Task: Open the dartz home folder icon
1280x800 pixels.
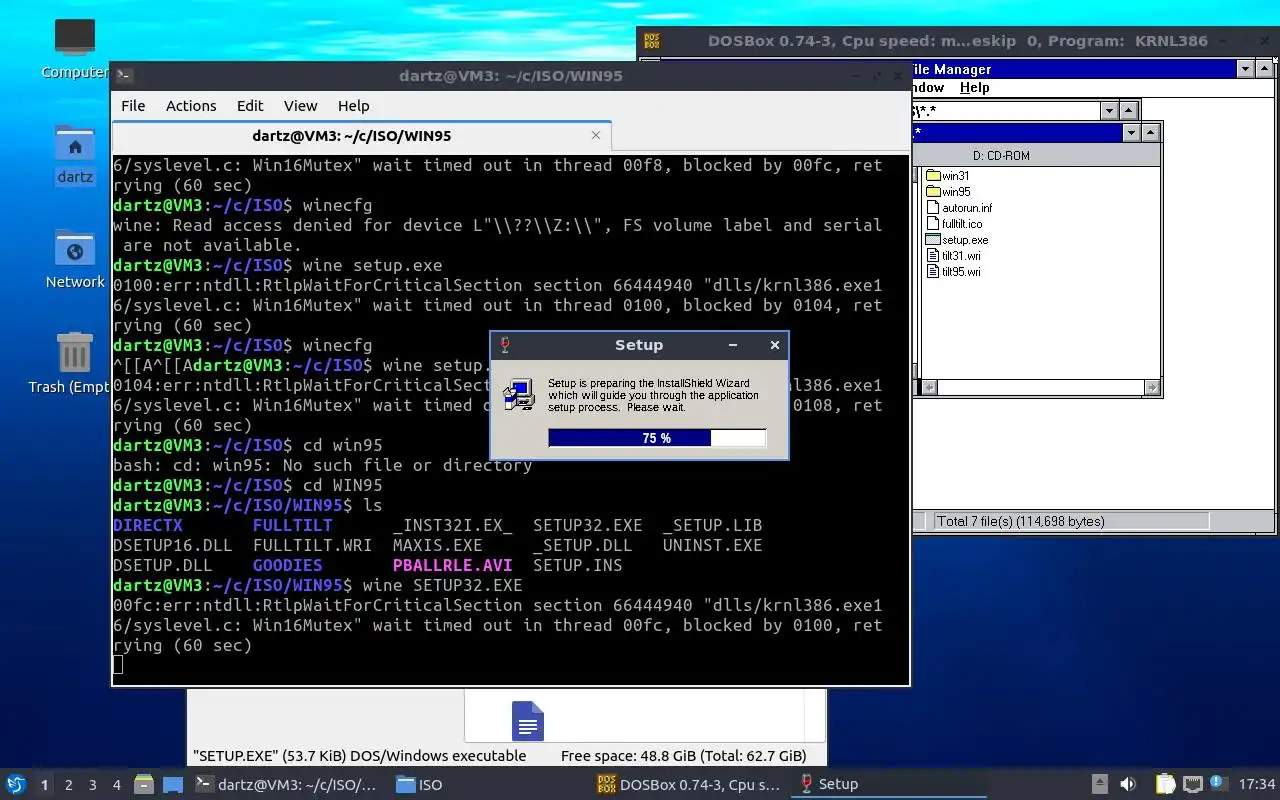Action: [x=75, y=145]
